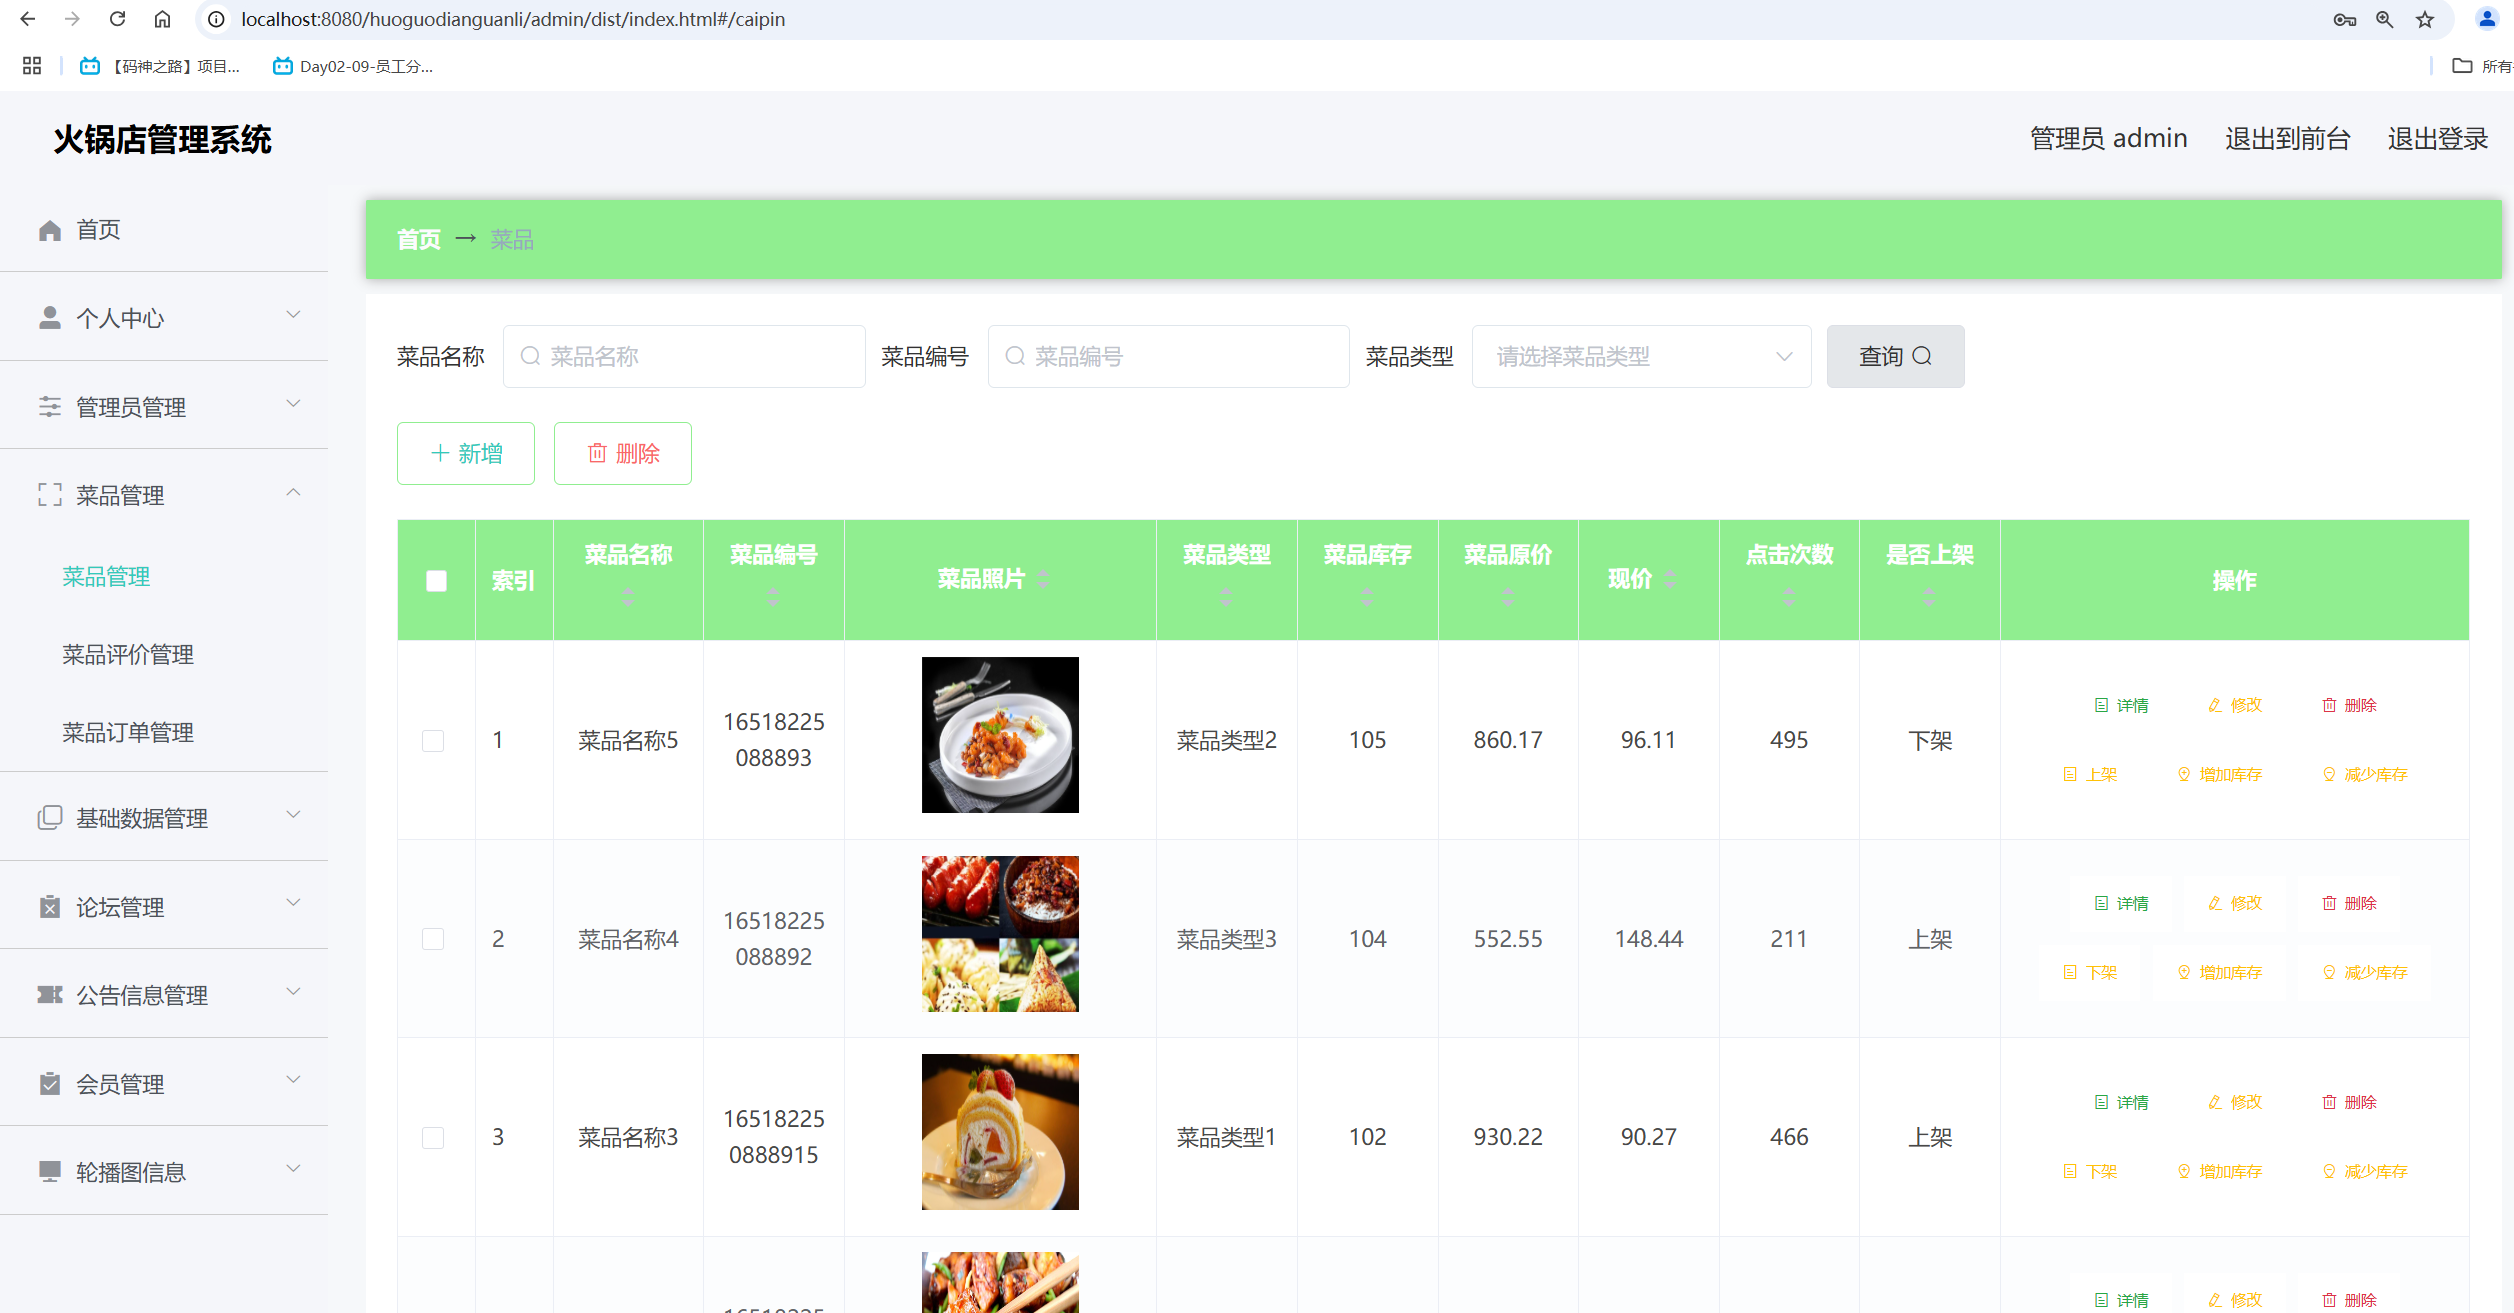Viewport: 2514px width, 1313px height.
Task: Toggle the select-all checkbox in table header
Action: 435,580
